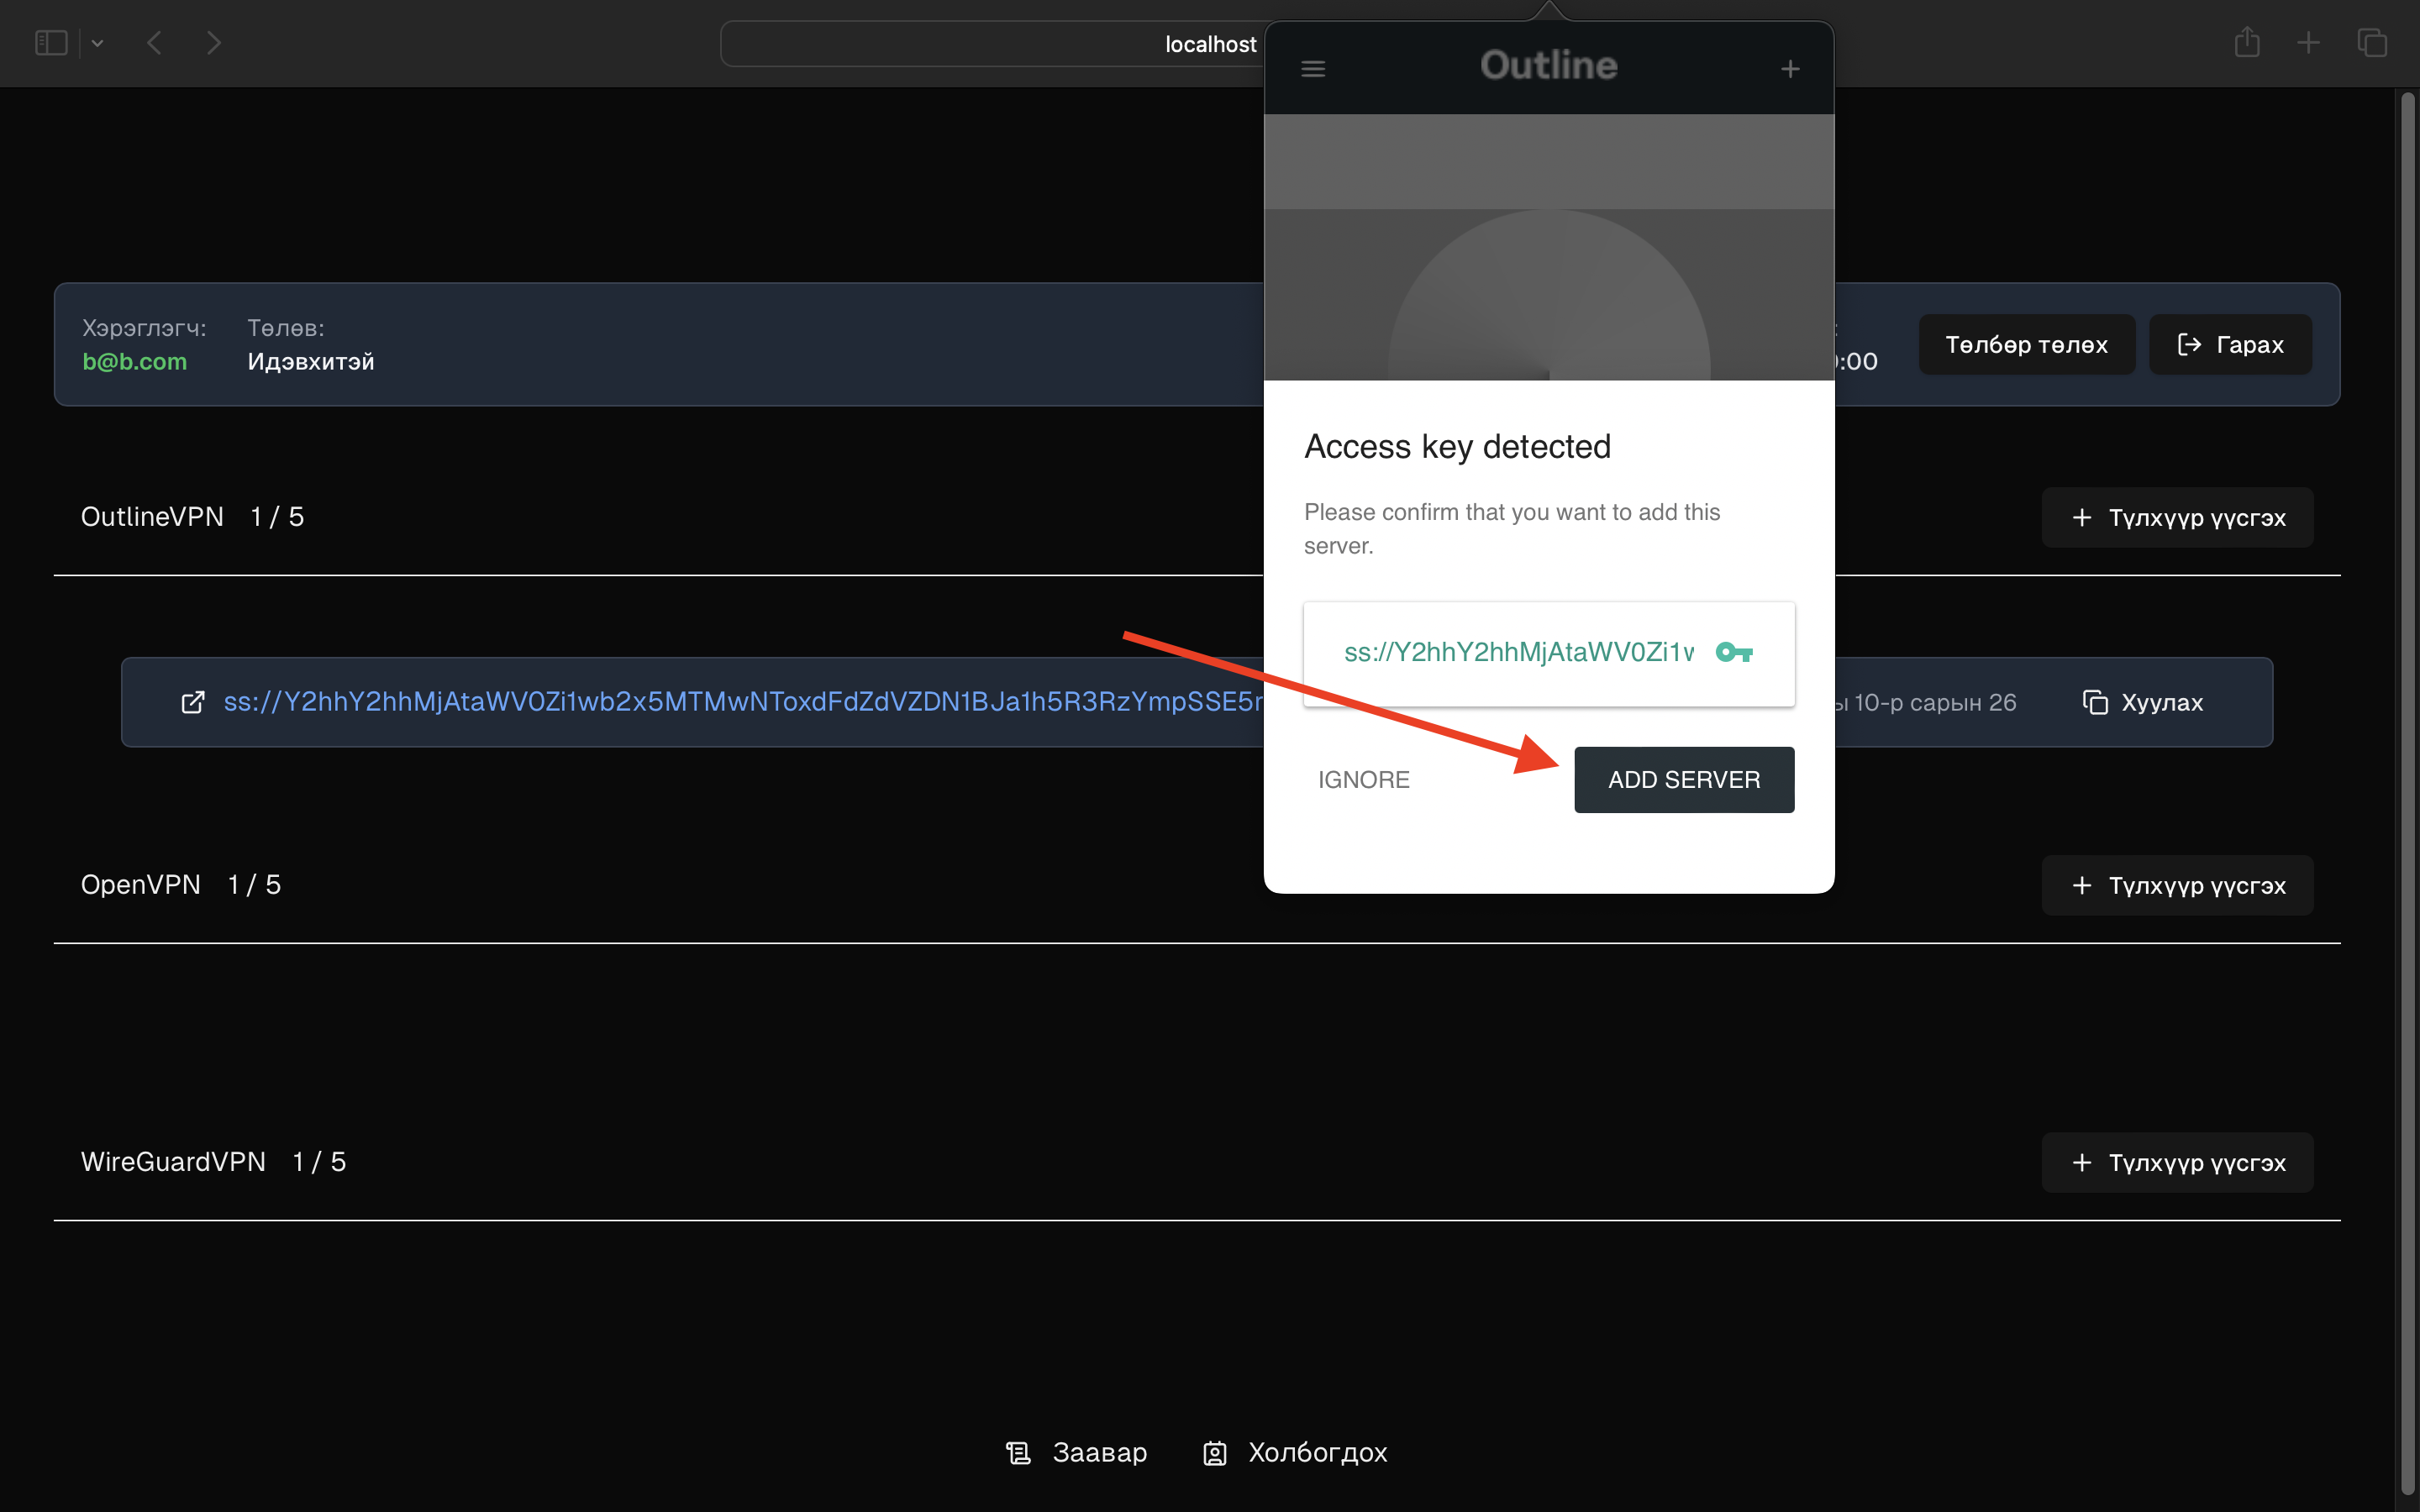
Task: Go back in browser history
Action: pos(154,43)
